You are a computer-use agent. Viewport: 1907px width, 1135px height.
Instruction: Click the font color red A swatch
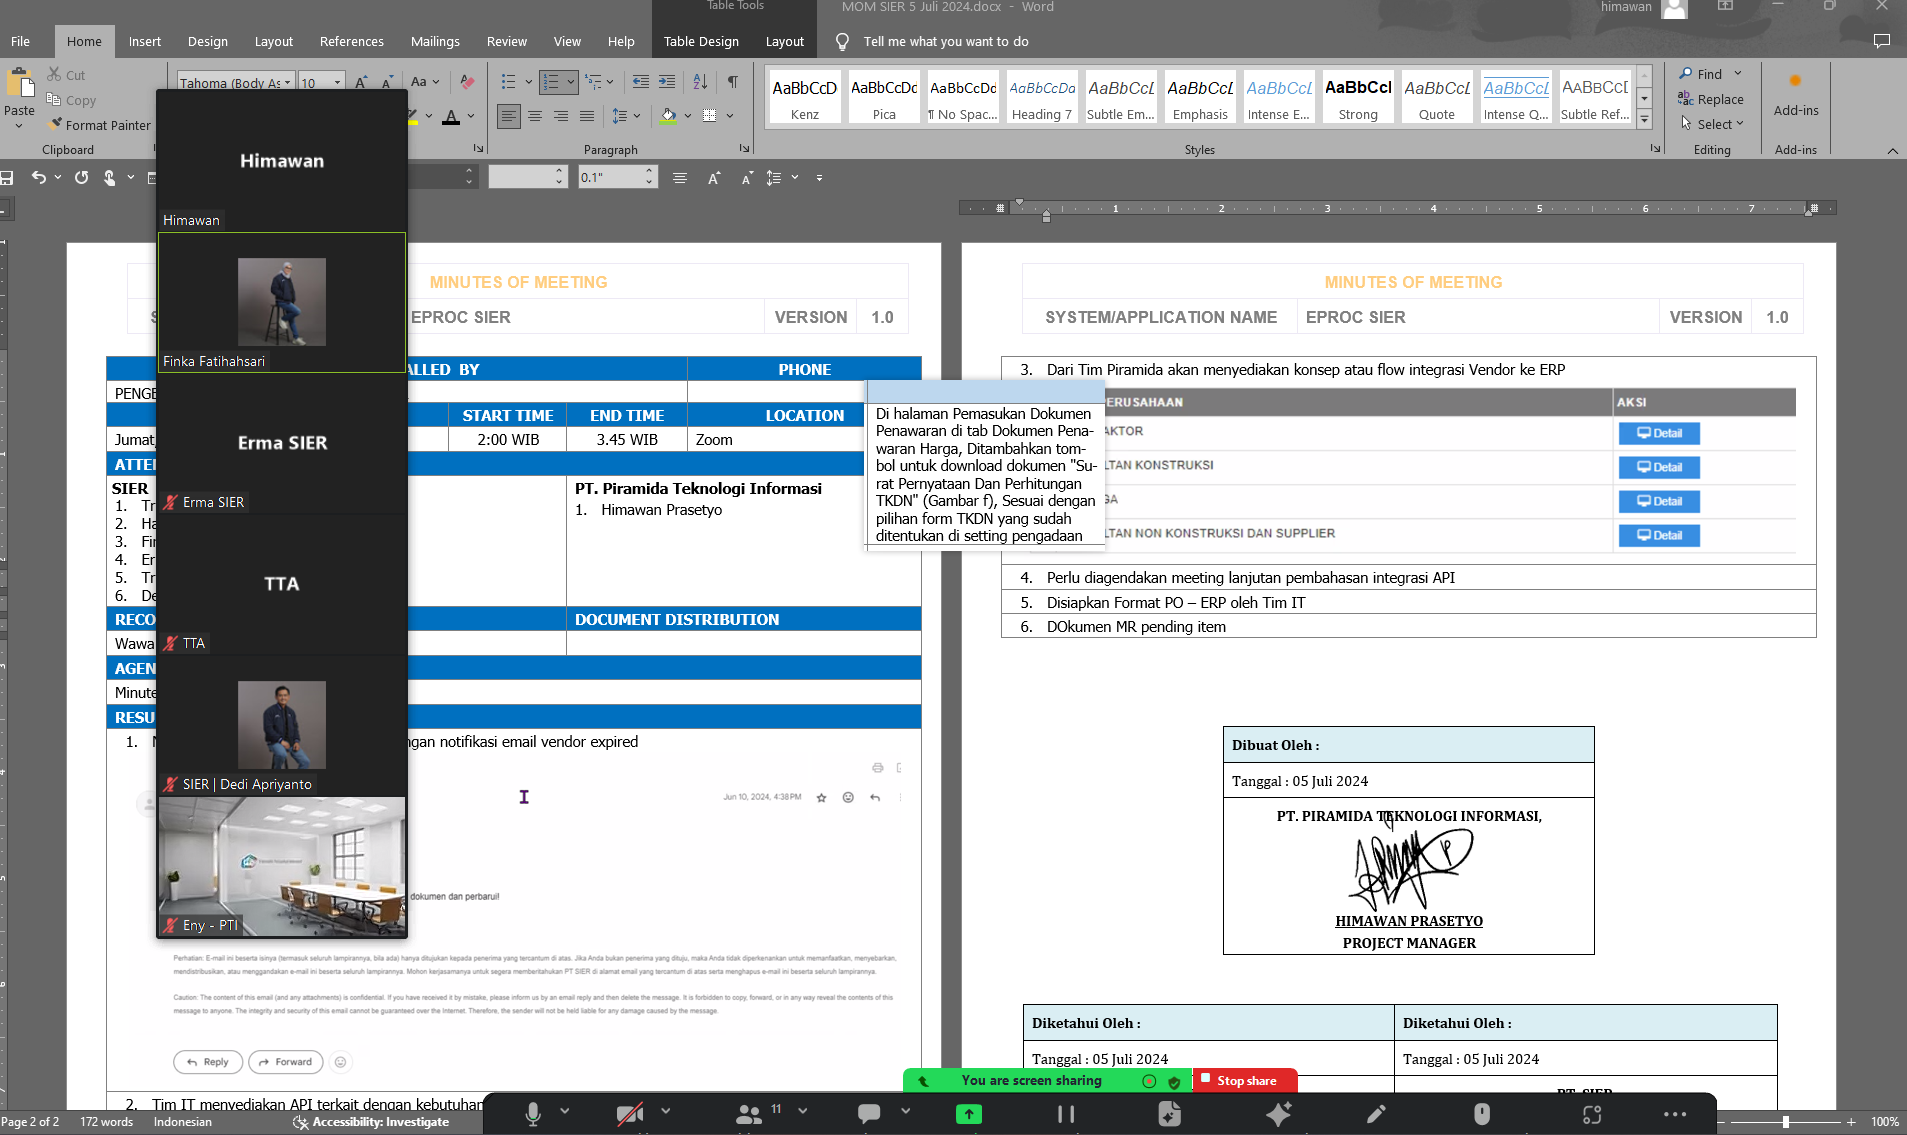pyautogui.click(x=451, y=116)
